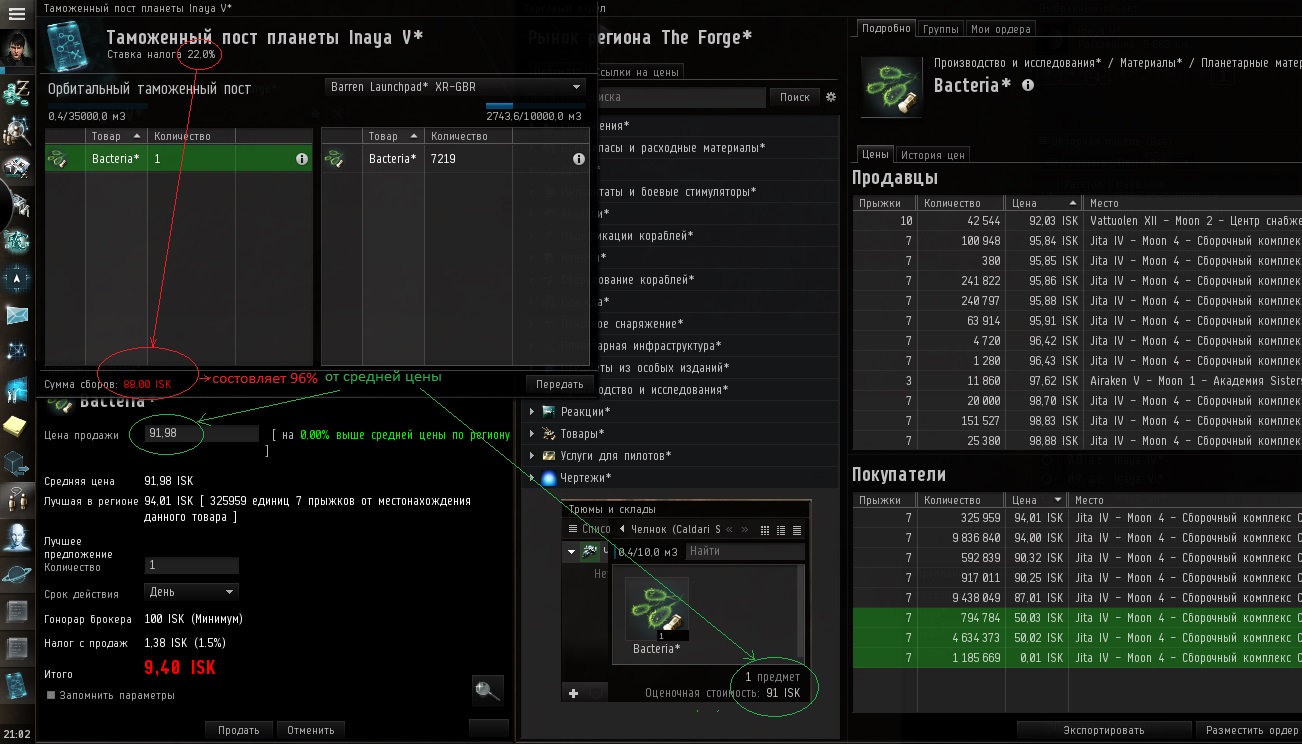Image resolution: width=1302 pixels, height=744 pixels.
Task: Click info icon beside Bacteria market title
Action: click(1028, 86)
